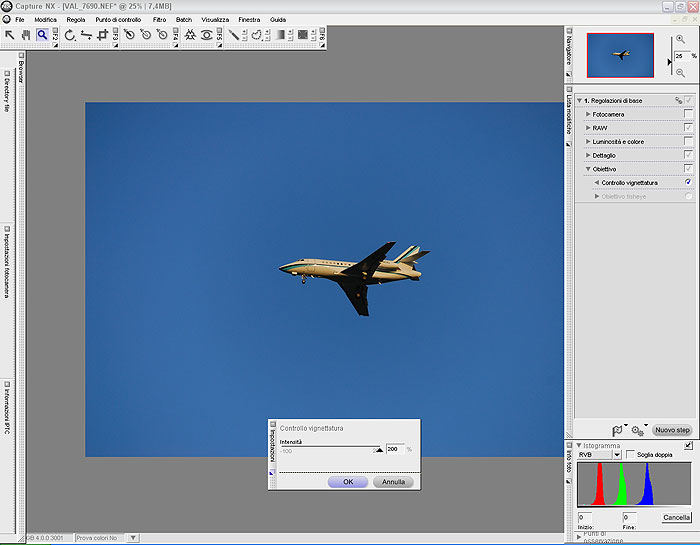Open the gears batch menu icon
Viewport: 700px width, 545px height.
point(638,430)
